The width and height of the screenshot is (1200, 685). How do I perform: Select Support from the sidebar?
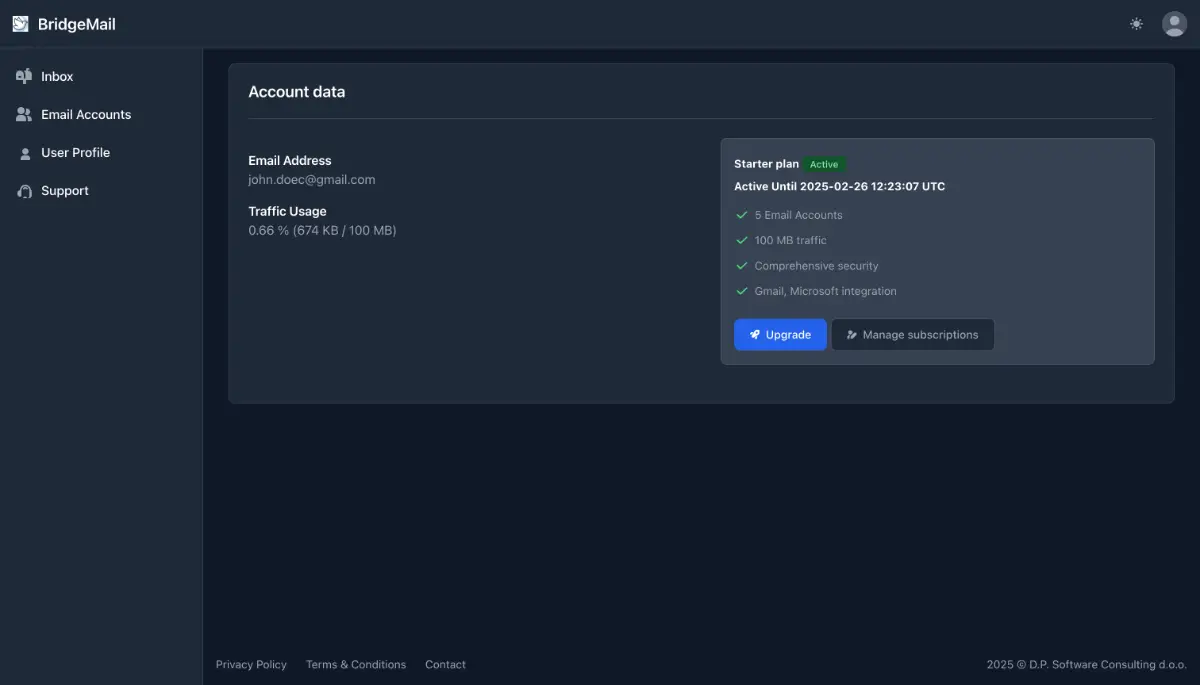coord(65,191)
